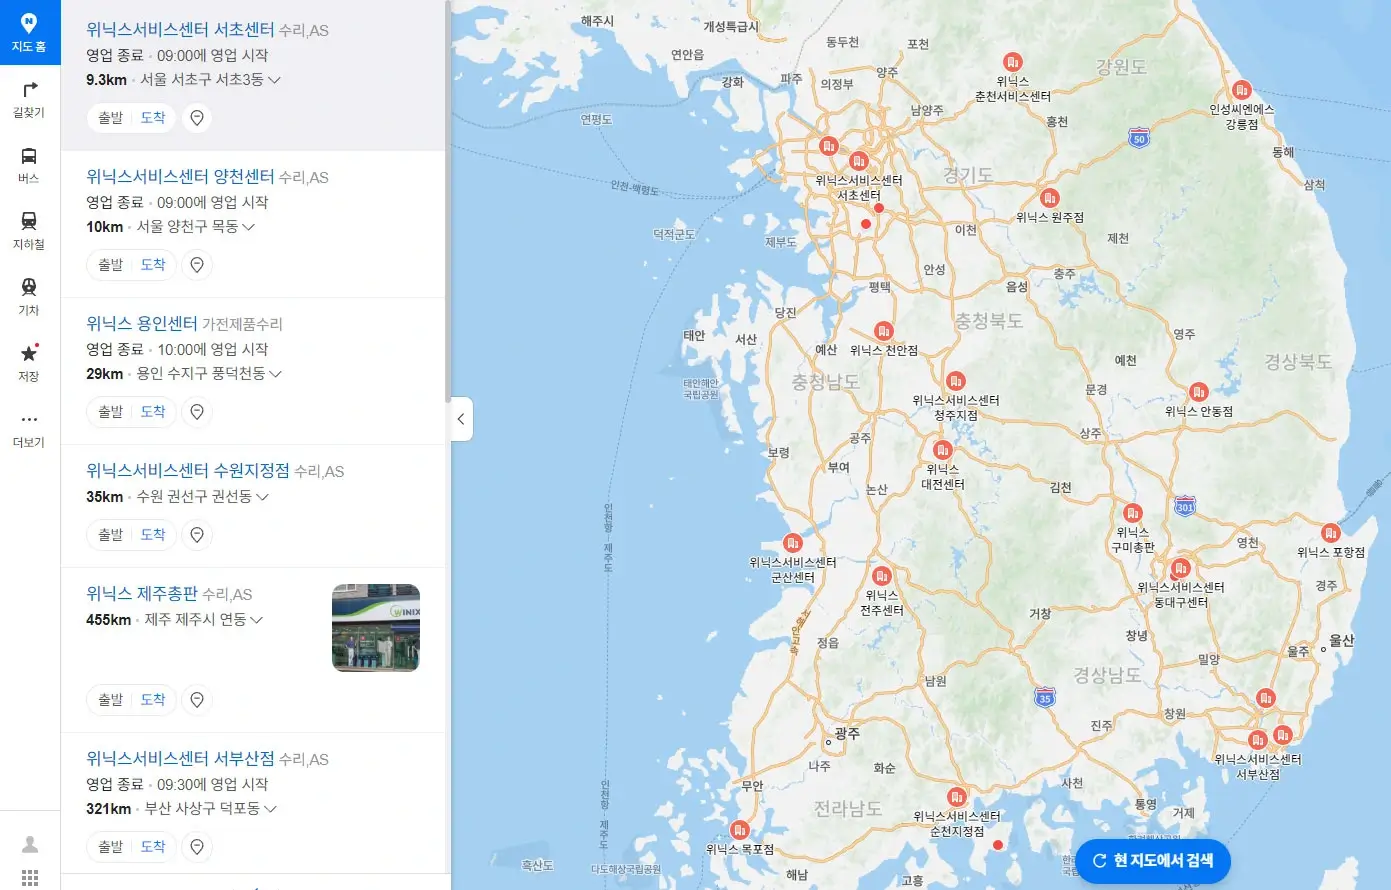Collapse the search results side panel
The image size is (1391, 890).
point(461,419)
